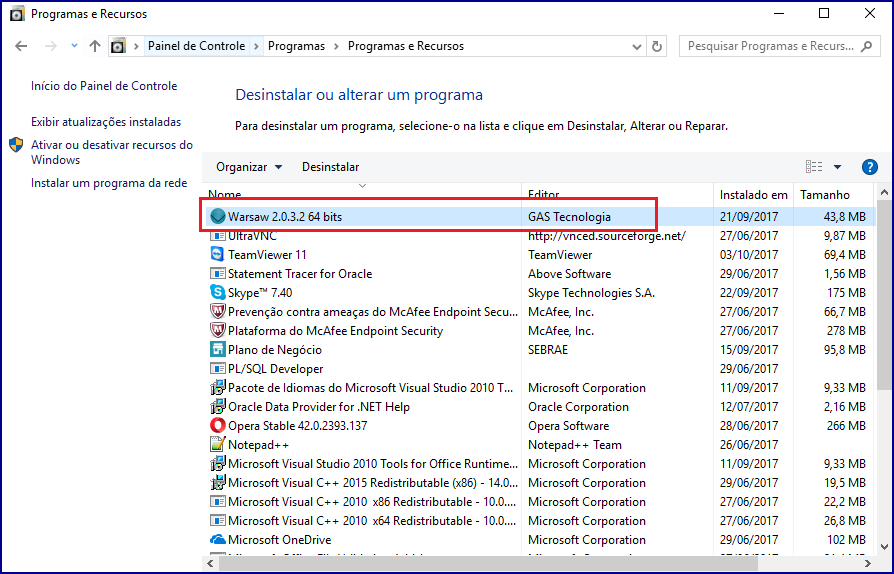This screenshot has width=894, height=574.
Task: Click the Oracle Data Provider icon
Action: point(218,406)
